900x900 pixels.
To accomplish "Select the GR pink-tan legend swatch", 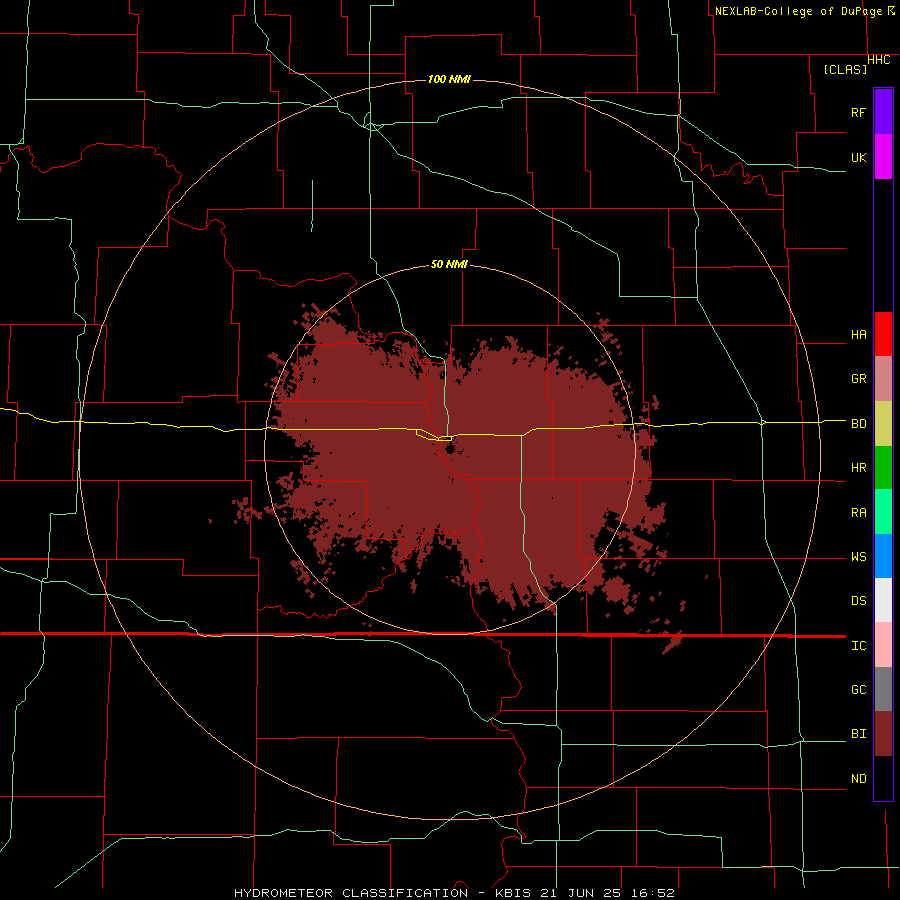I will click(x=883, y=379).
